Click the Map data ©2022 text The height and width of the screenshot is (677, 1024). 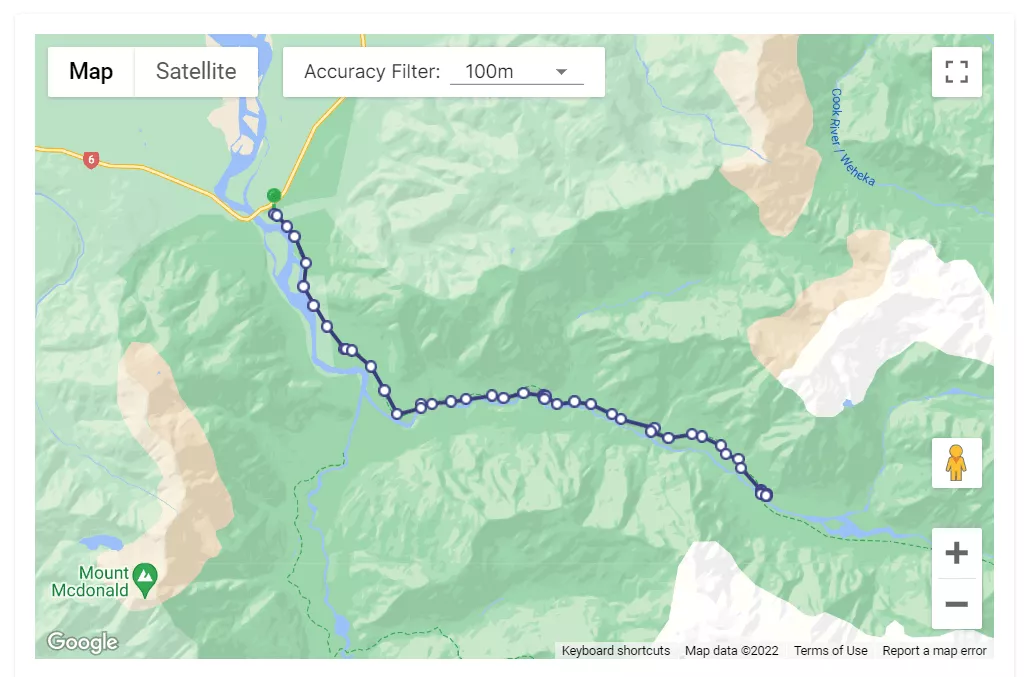pos(731,650)
